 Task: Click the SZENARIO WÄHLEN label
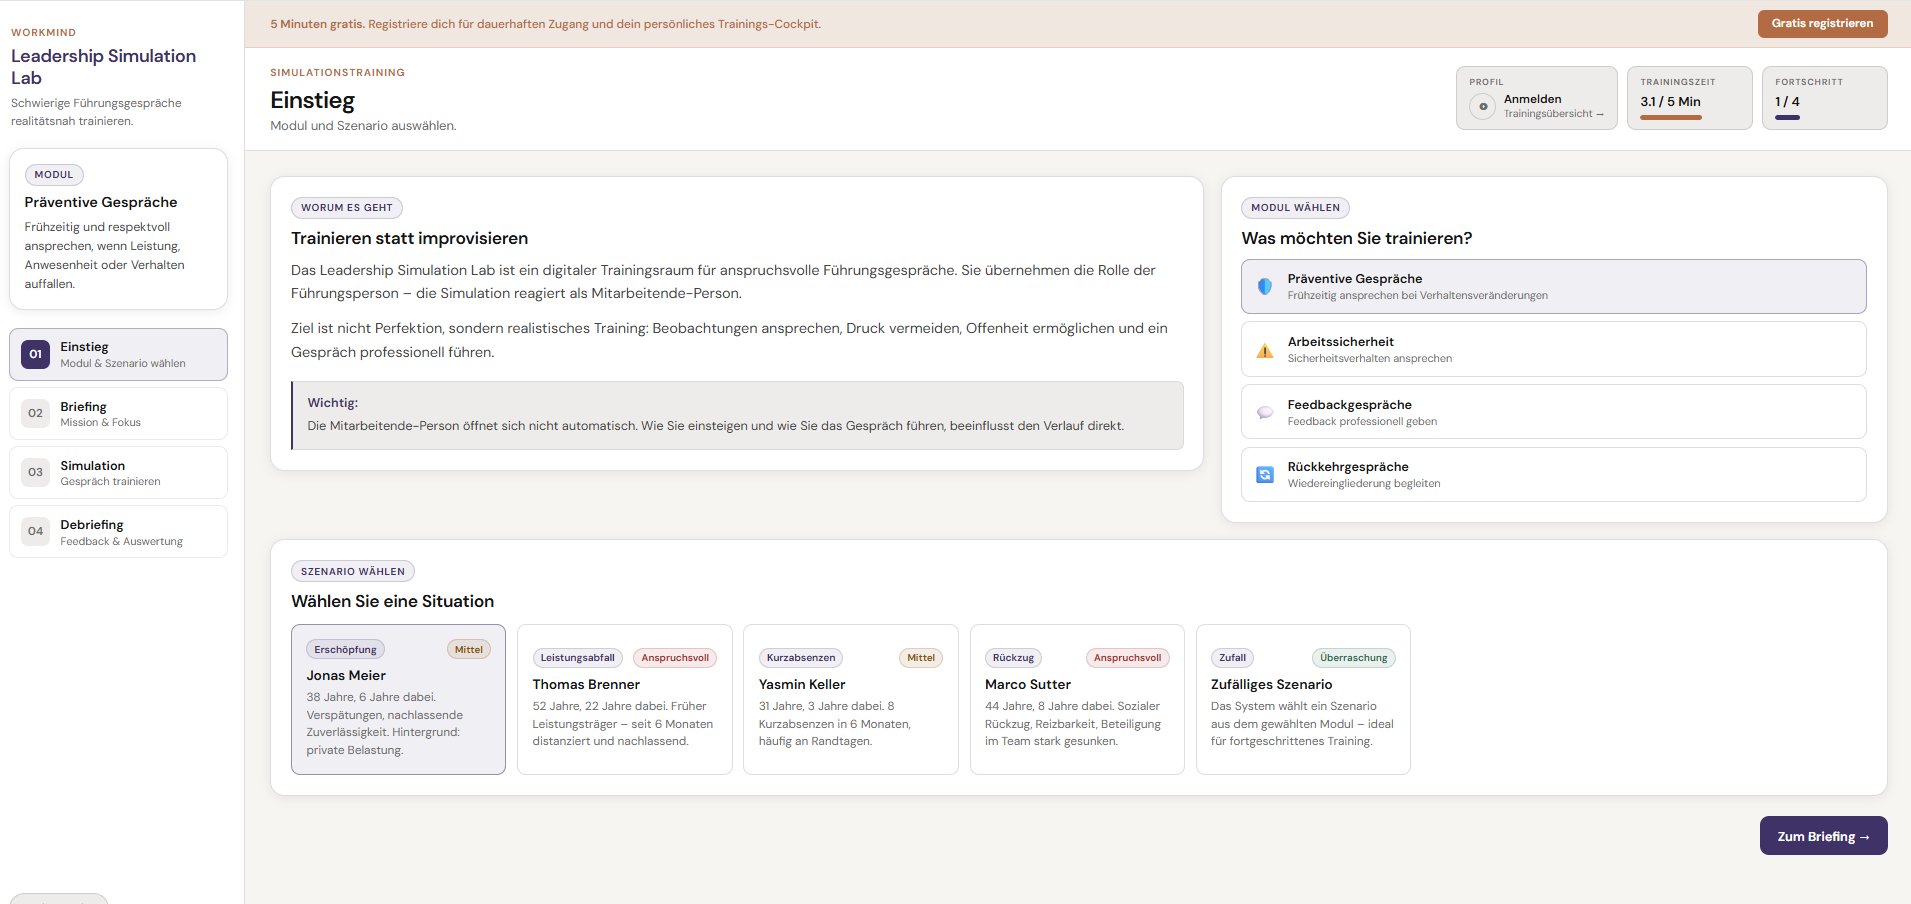click(x=353, y=571)
